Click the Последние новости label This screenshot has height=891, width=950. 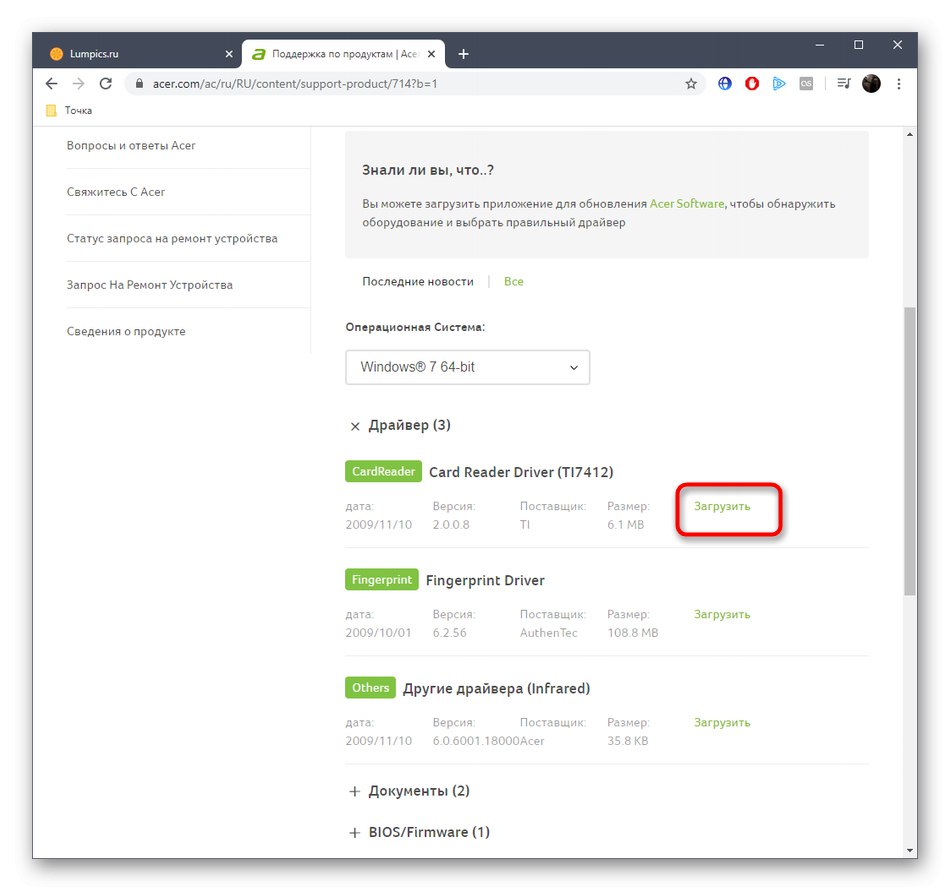click(418, 281)
